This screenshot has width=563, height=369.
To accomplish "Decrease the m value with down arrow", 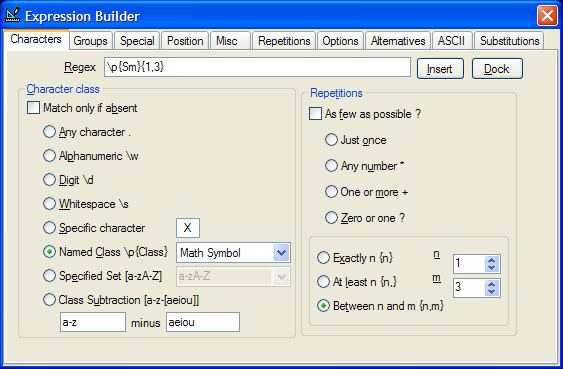I will [492, 292].
